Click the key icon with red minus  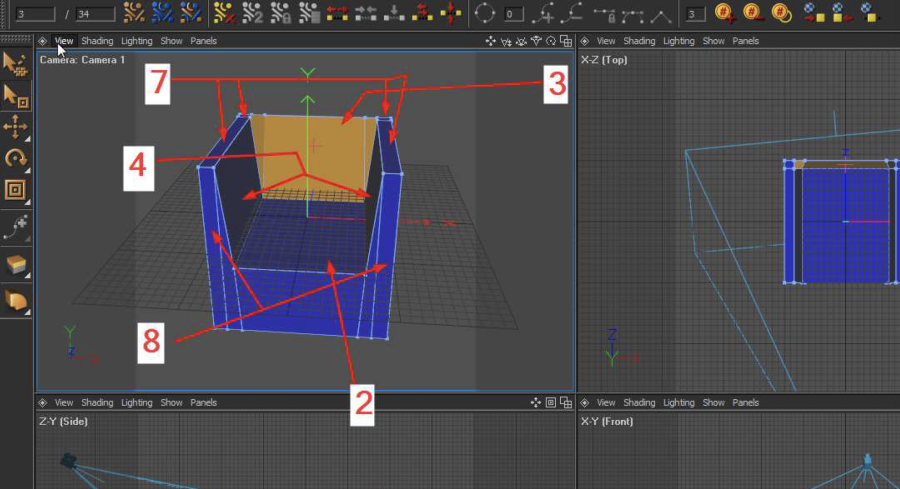(x=753, y=14)
